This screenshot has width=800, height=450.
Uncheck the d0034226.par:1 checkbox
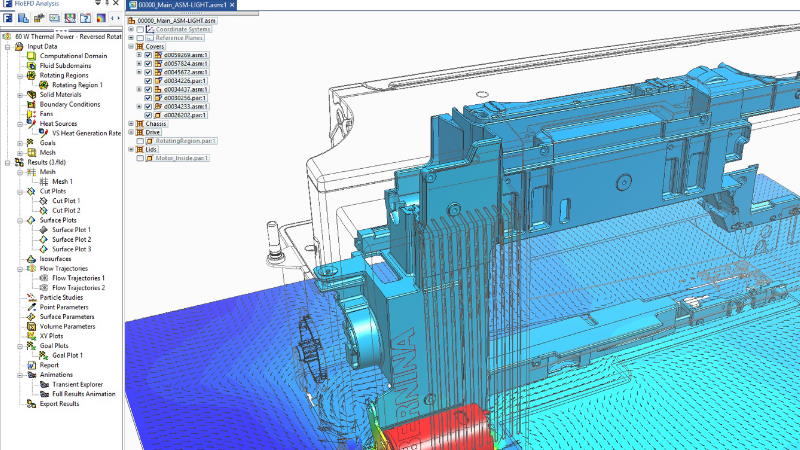click(x=148, y=81)
